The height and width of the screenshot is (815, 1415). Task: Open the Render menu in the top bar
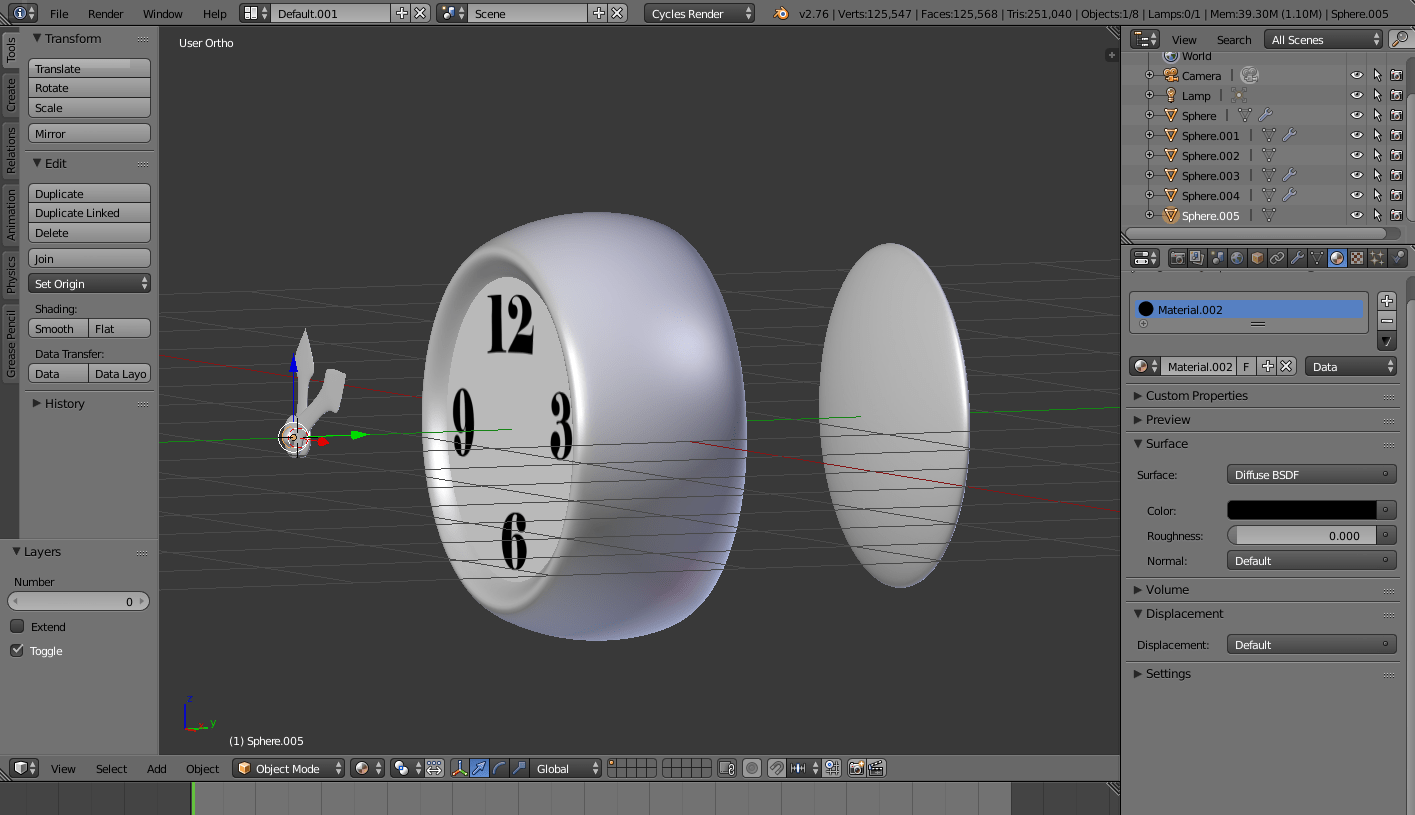click(103, 14)
